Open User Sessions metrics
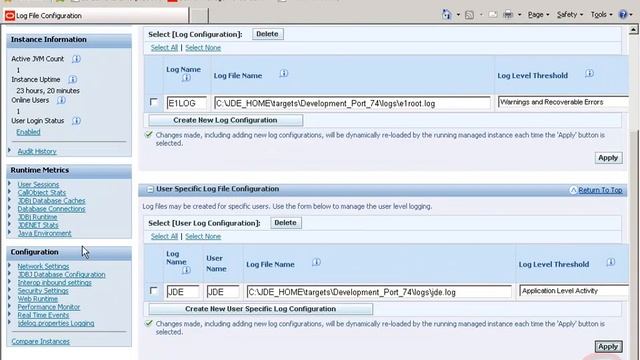Screen dimensions: 640x360 click(x=38, y=184)
